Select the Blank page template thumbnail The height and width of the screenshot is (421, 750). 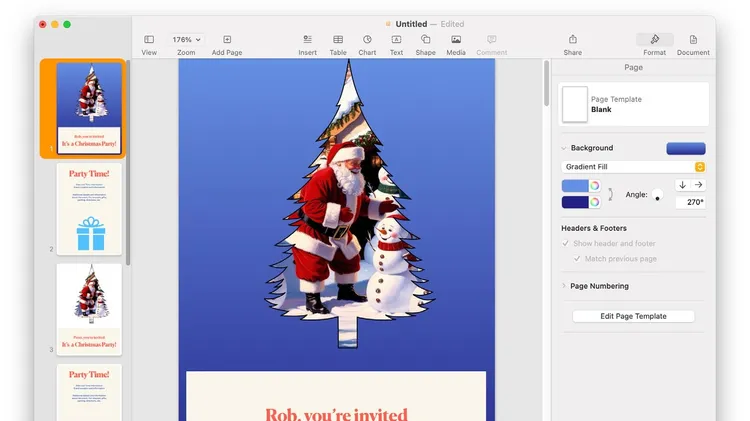(x=574, y=104)
